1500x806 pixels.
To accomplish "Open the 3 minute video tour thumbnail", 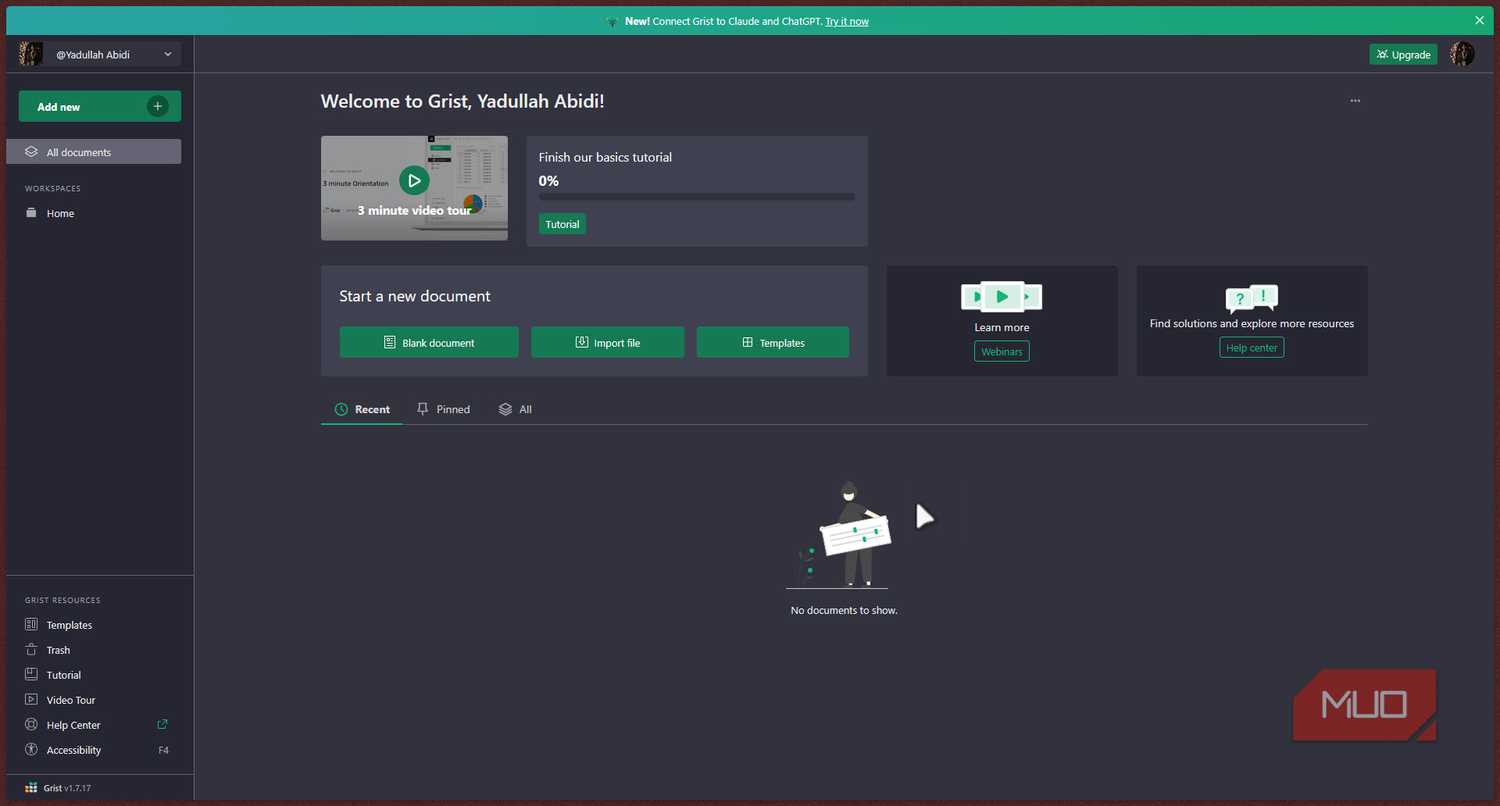I will coord(414,188).
